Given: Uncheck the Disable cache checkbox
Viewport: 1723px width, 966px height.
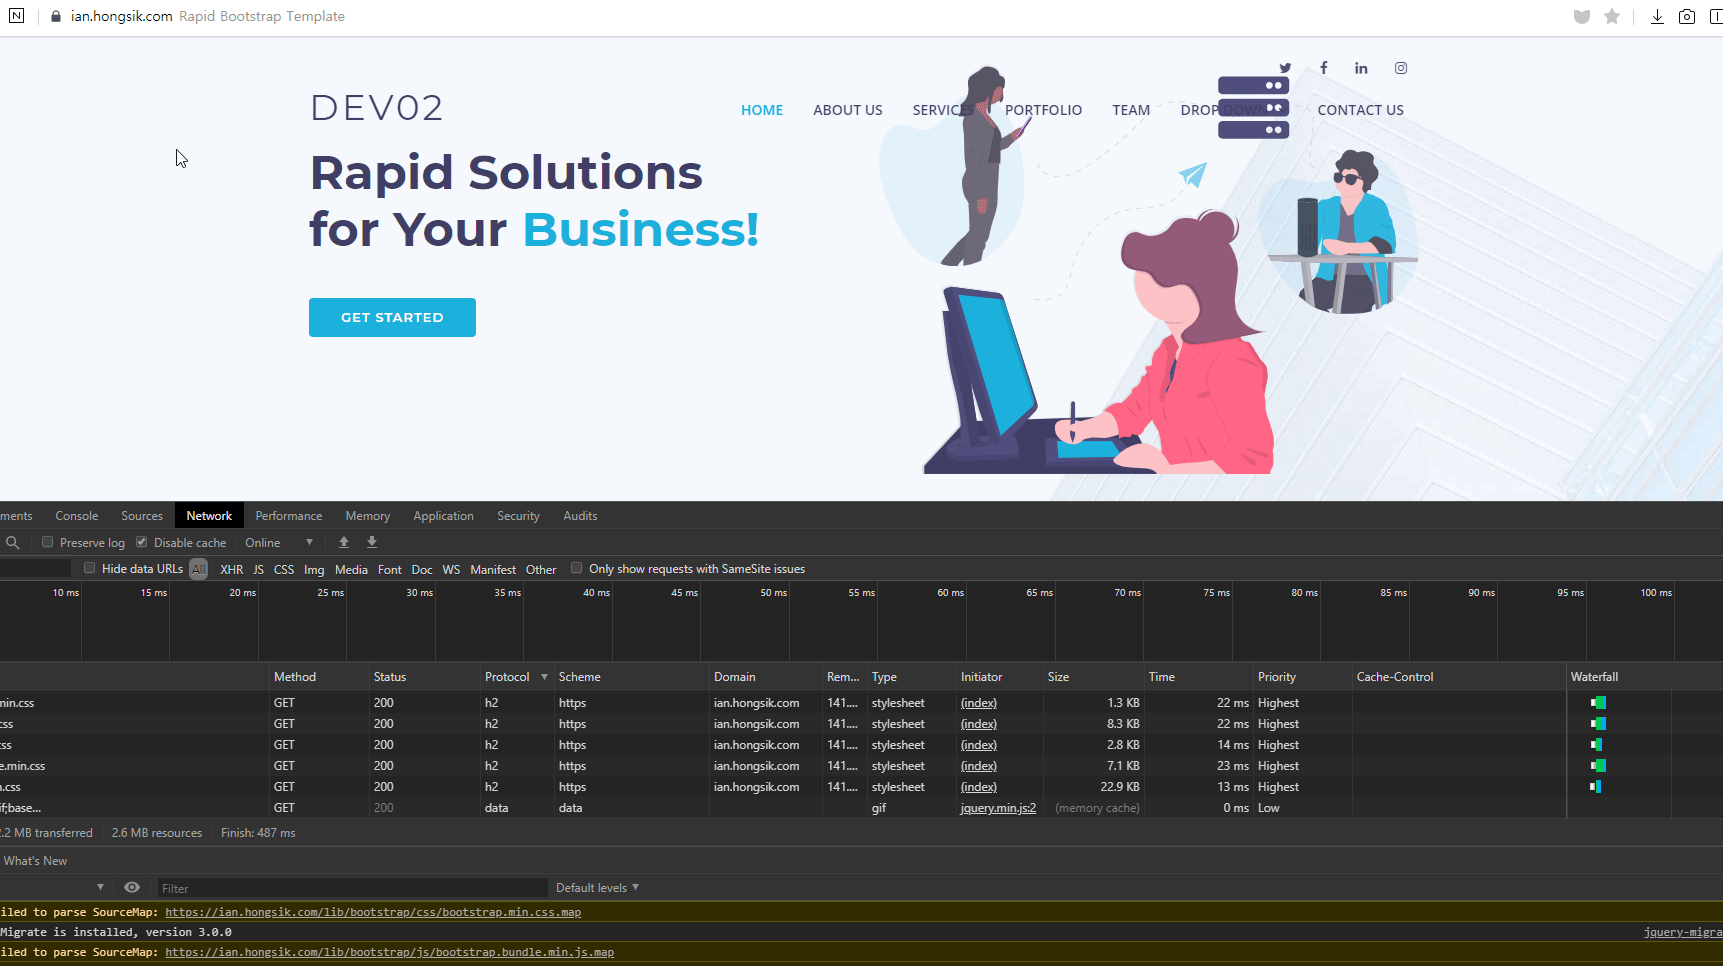Looking at the screenshot, I should pos(142,542).
